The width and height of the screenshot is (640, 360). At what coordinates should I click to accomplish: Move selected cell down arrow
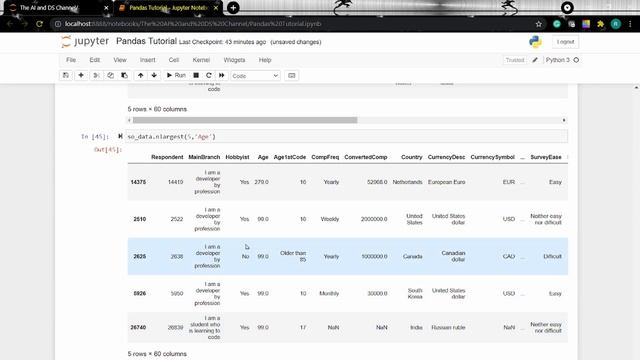[x=154, y=76]
